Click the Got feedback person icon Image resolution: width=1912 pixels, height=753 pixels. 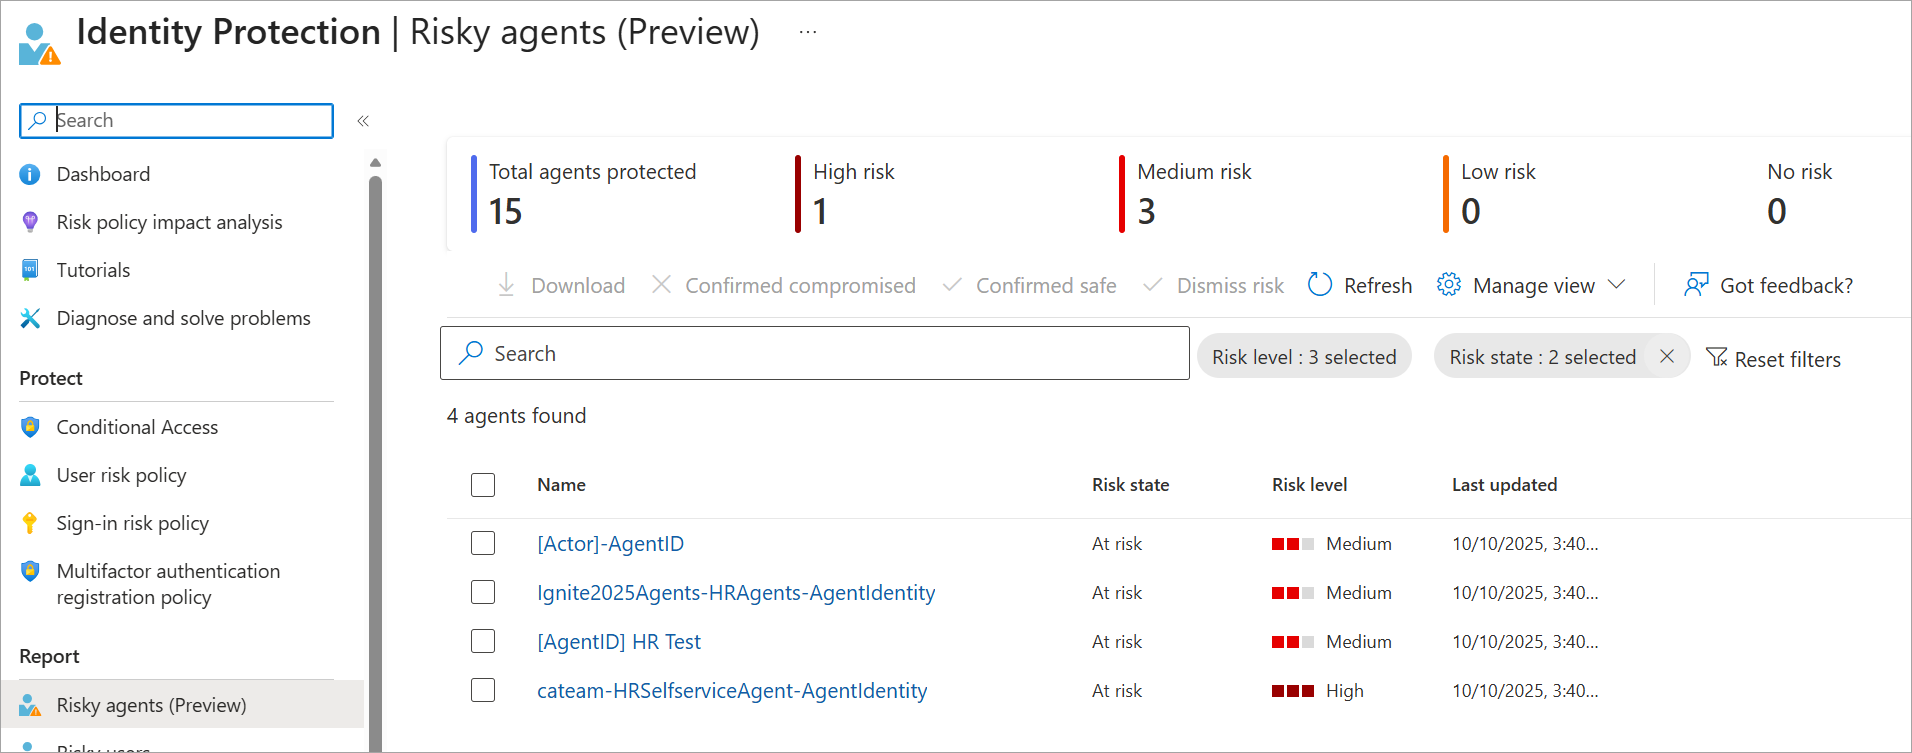1696,285
